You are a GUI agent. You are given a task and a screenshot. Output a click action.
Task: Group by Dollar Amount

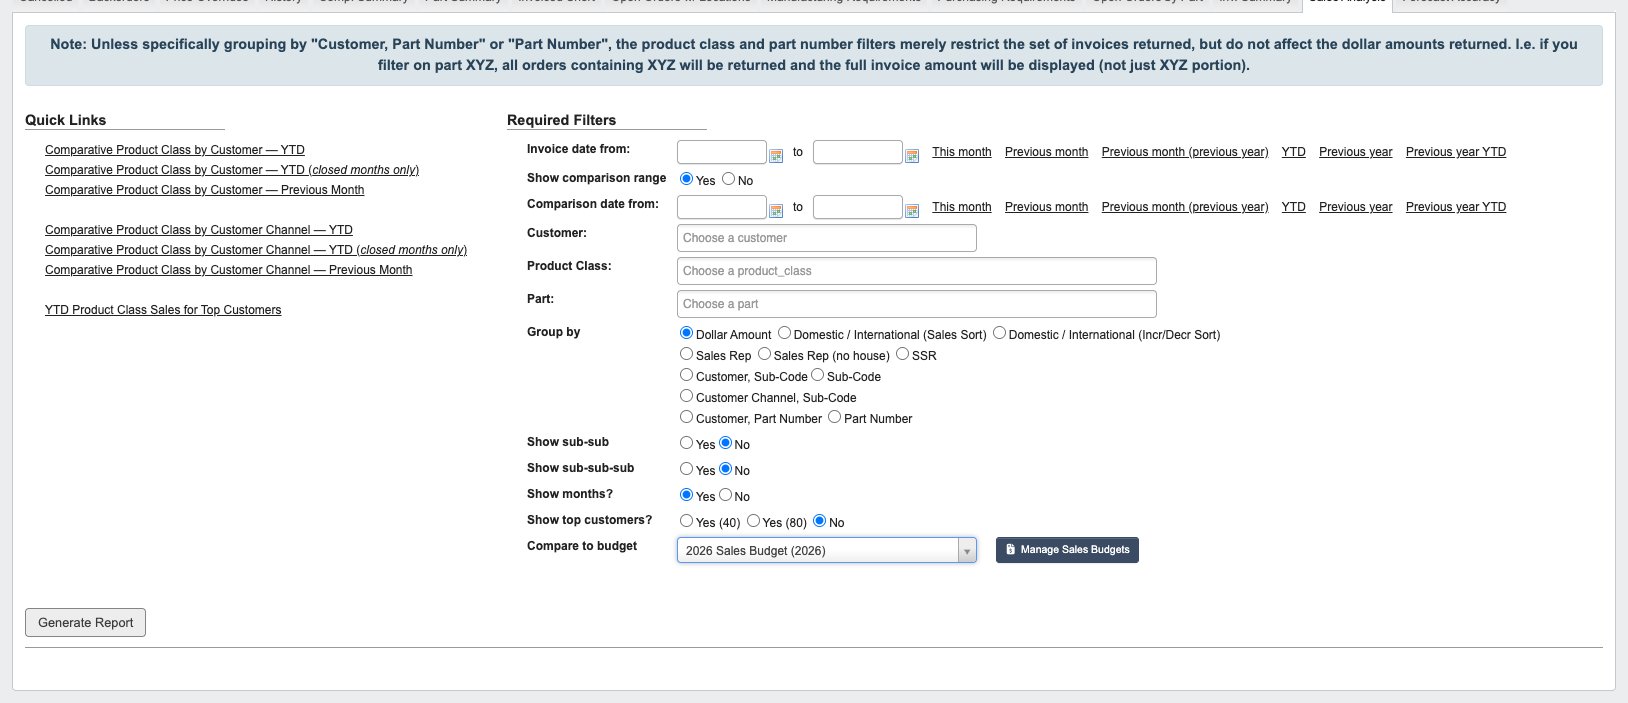686,333
